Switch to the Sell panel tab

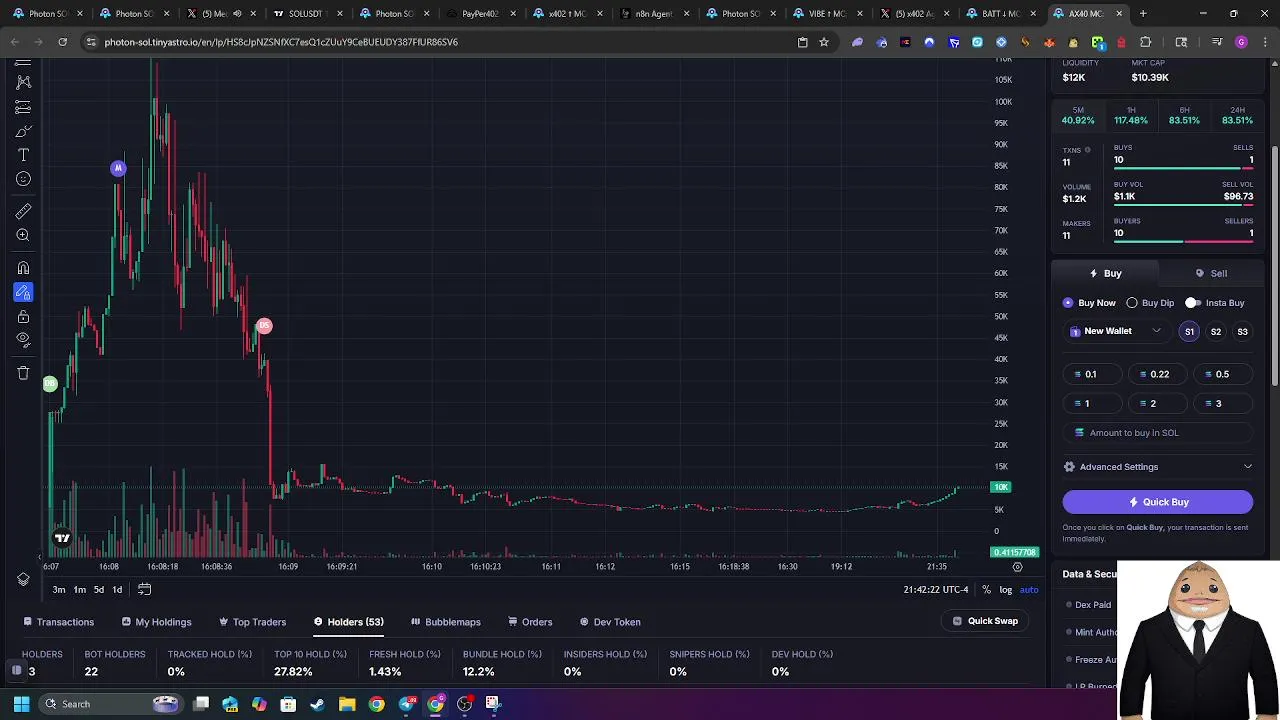pyautogui.click(x=1211, y=273)
